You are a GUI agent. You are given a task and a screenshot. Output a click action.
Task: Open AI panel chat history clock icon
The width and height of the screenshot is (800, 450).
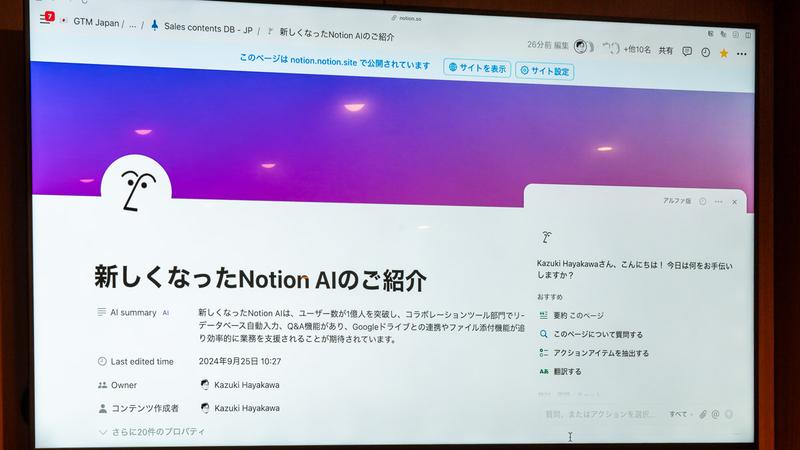coord(703,202)
